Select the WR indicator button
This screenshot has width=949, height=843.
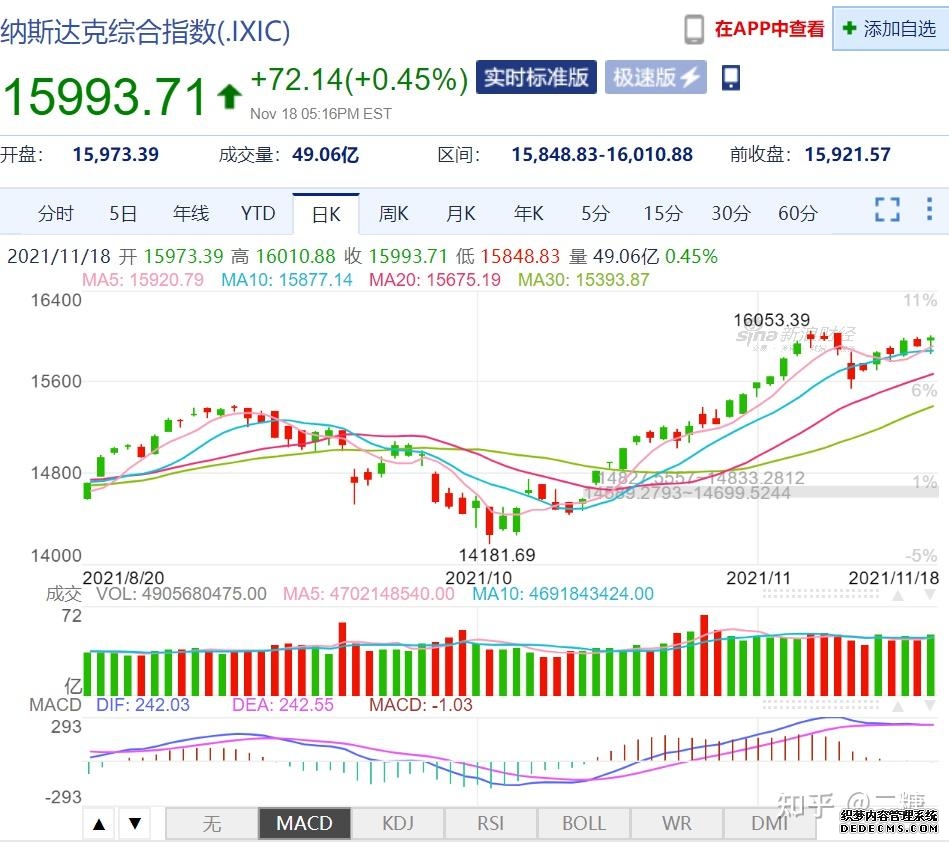click(677, 824)
